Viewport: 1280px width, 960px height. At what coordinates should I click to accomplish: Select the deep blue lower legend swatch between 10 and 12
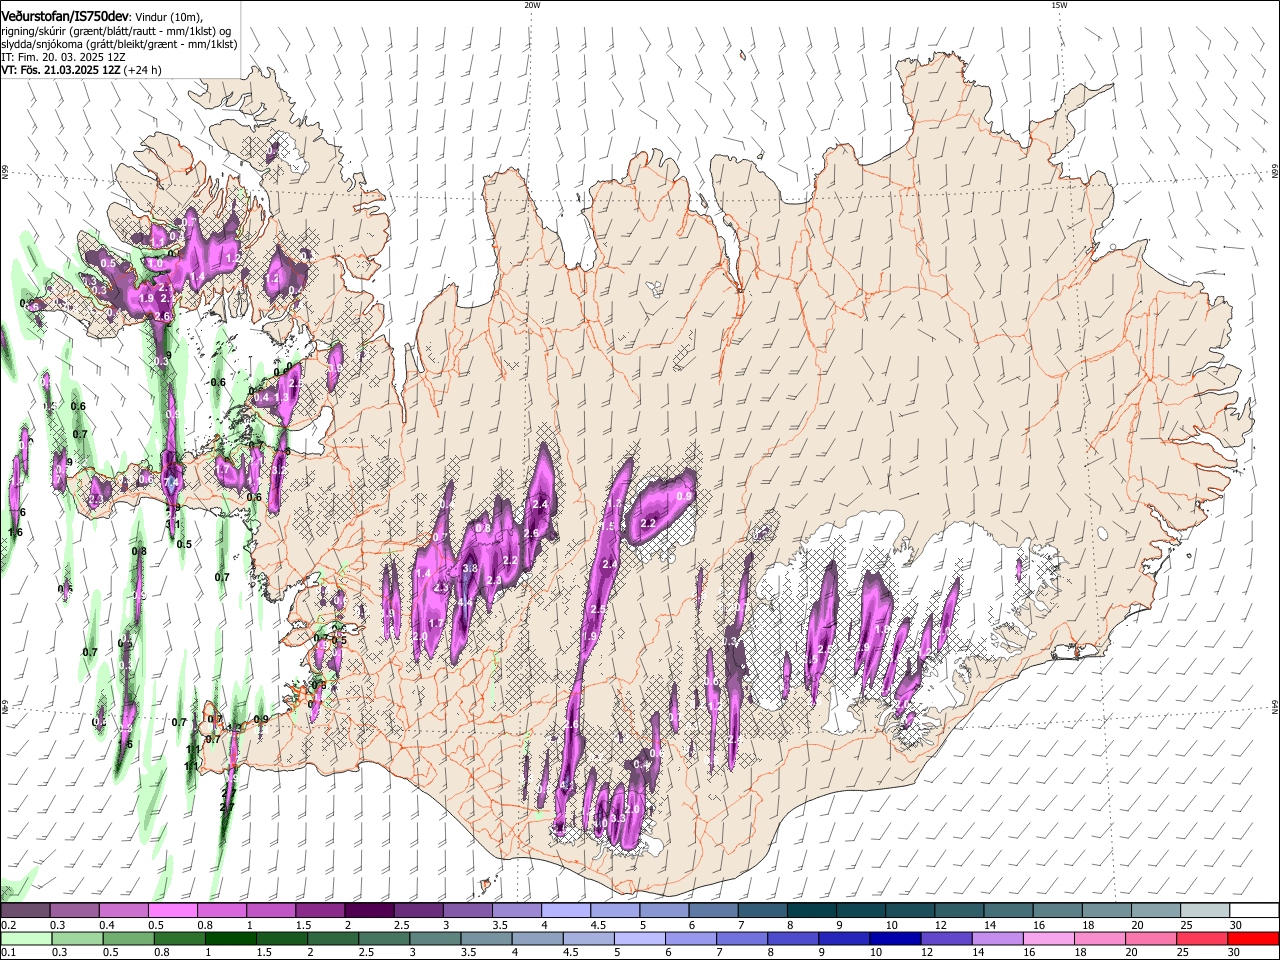(896, 938)
